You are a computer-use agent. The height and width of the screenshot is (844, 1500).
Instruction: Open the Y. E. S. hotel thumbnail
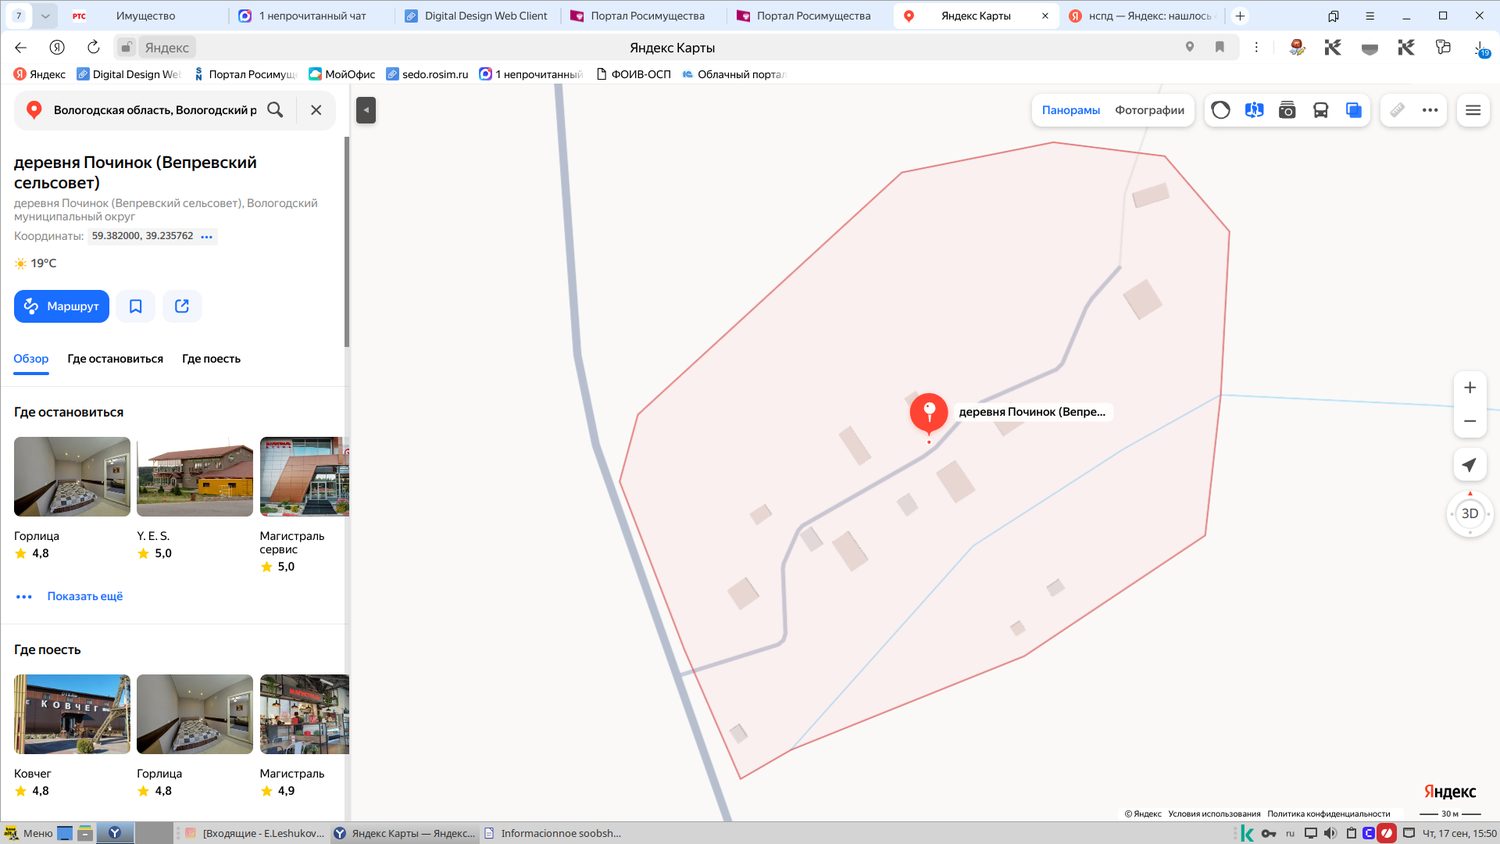[195, 477]
